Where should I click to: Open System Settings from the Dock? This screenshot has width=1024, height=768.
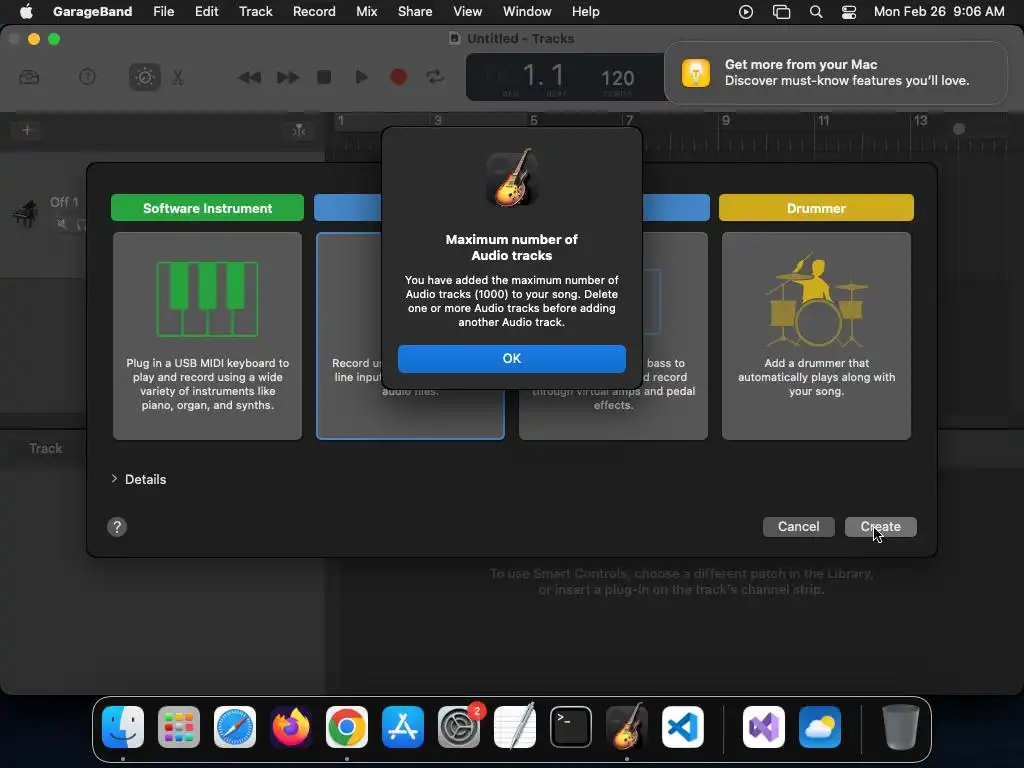(458, 727)
